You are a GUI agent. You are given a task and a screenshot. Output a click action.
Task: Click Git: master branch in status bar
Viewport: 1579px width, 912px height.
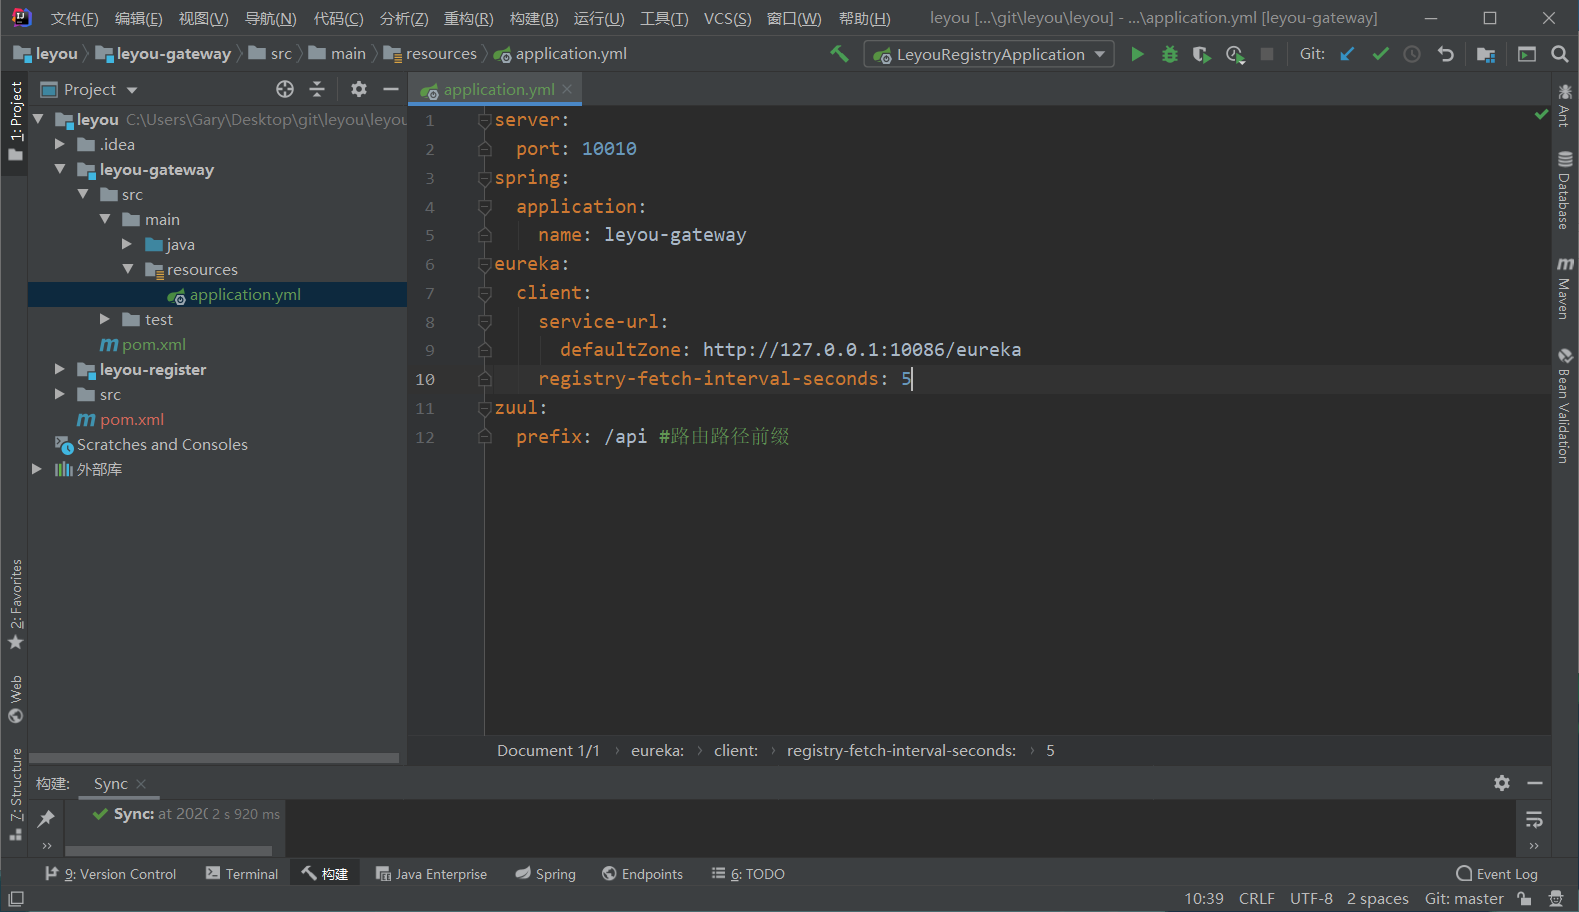point(1464,898)
